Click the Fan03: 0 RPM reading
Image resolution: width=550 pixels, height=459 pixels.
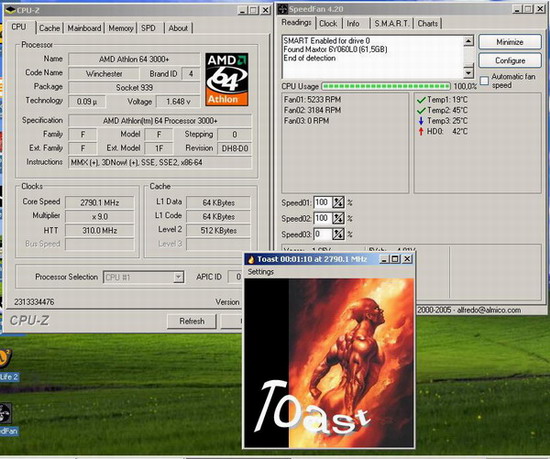pyautogui.click(x=307, y=121)
